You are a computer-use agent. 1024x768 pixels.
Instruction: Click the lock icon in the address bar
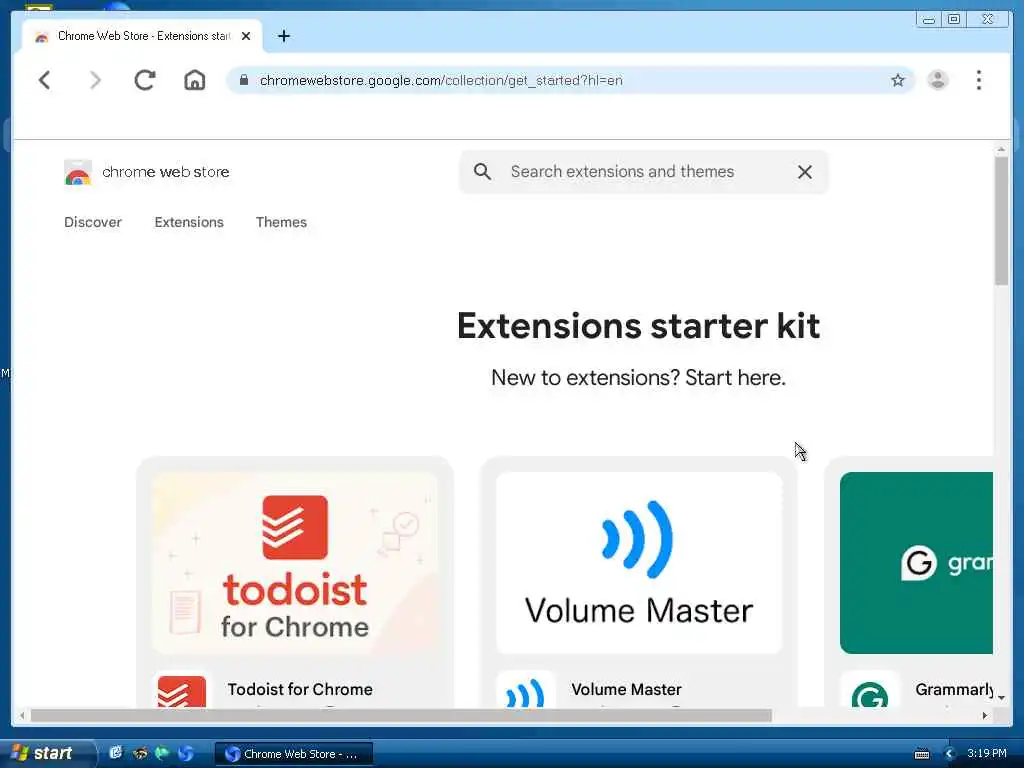click(244, 80)
